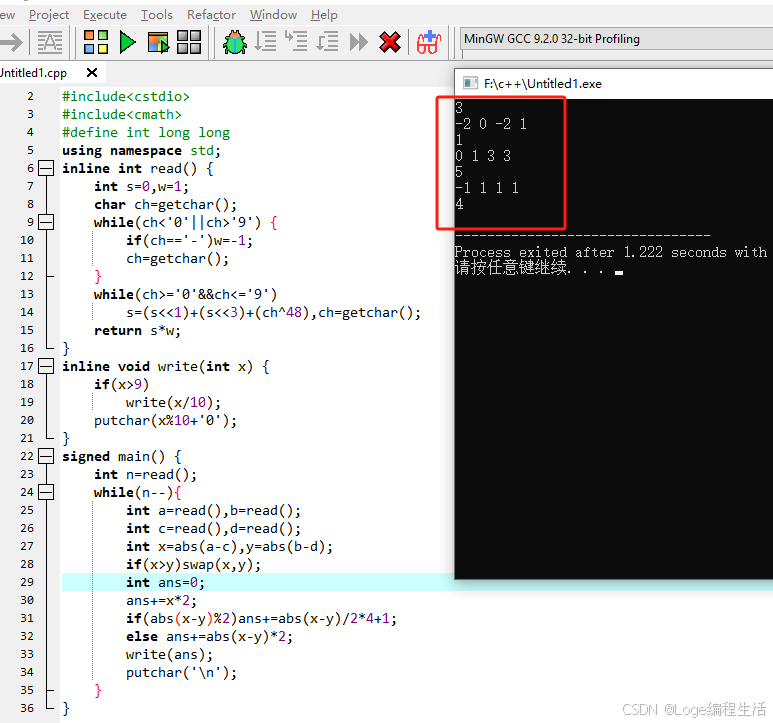Screen dimensions: 773x723
Task: Collapse the read() function fold at line 6
Action: coord(46,169)
